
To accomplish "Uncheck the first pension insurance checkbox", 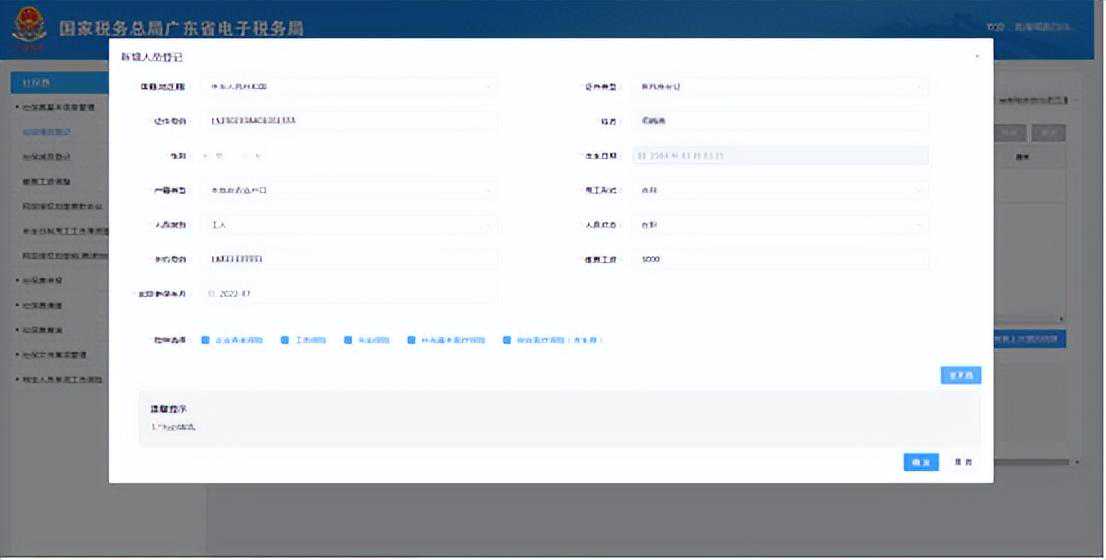I will point(205,340).
